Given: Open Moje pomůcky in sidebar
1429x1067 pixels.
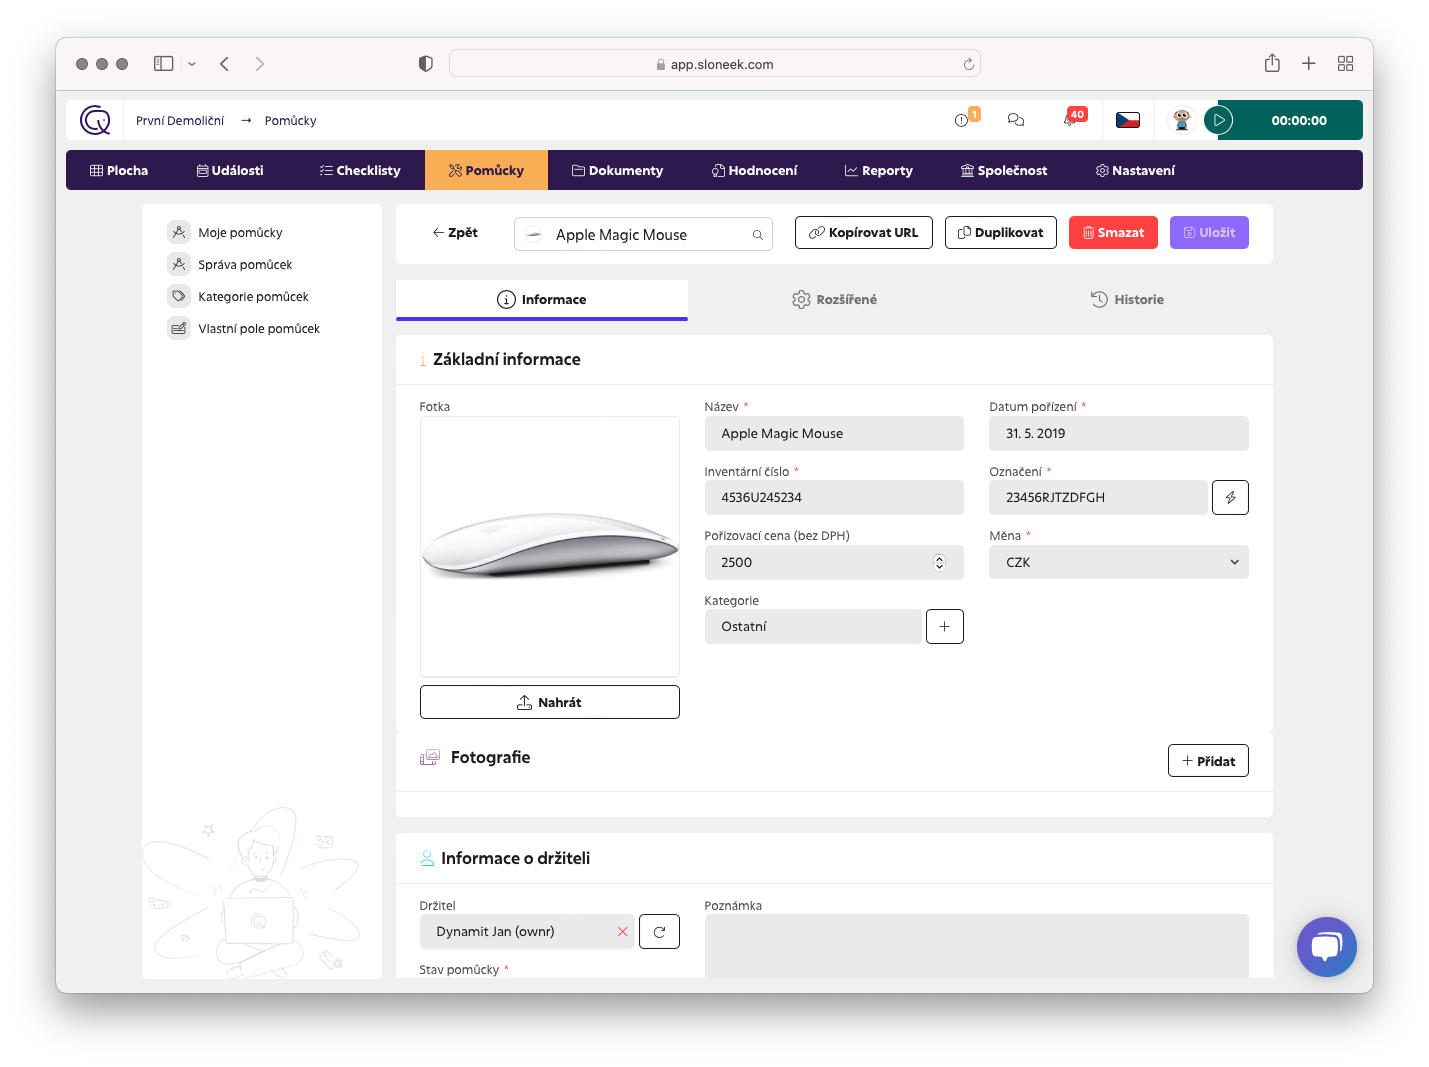Looking at the screenshot, I should click(x=240, y=232).
